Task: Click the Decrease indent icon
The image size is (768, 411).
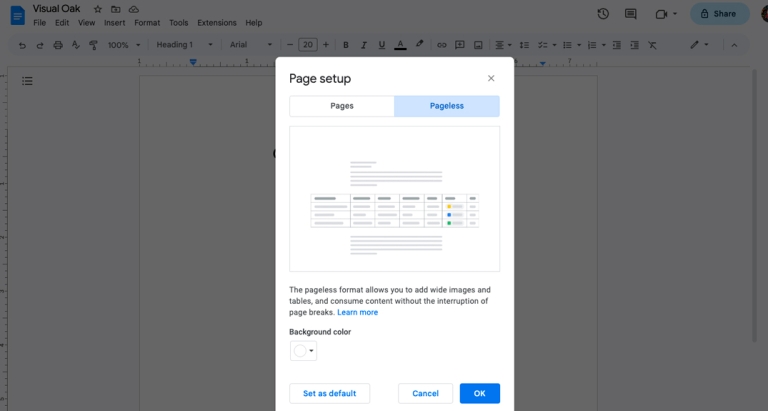Action: 617,45
